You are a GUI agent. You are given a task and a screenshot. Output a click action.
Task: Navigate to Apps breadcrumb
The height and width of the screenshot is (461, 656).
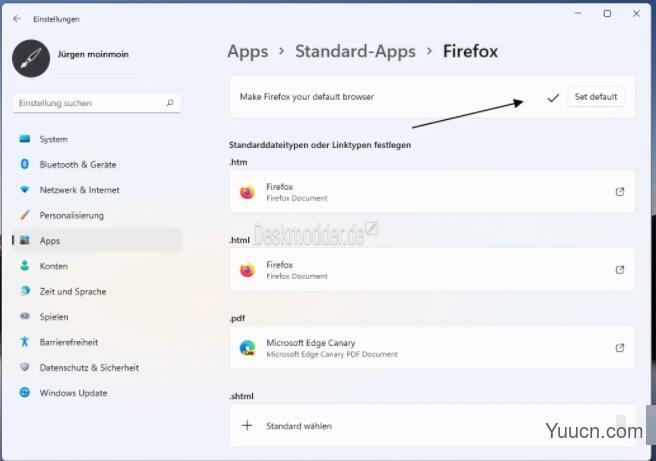(x=248, y=52)
